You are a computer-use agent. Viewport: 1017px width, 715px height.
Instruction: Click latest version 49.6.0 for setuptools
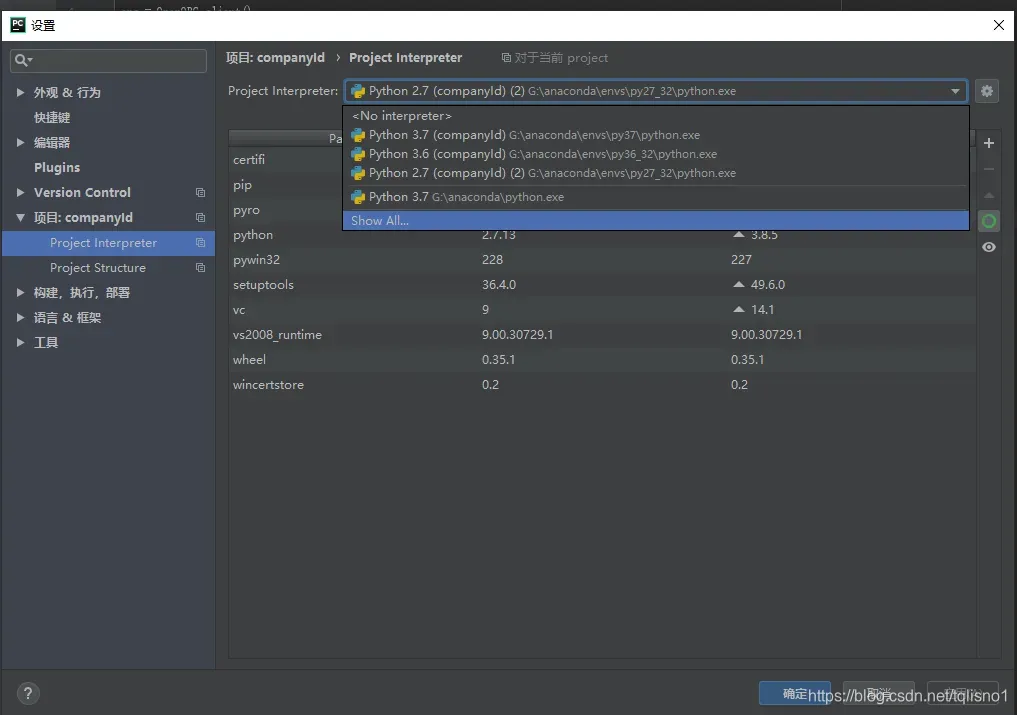pos(767,285)
